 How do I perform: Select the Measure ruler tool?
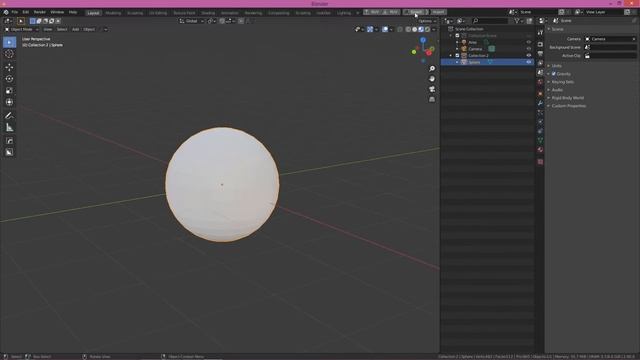click(x=9, y=128)
